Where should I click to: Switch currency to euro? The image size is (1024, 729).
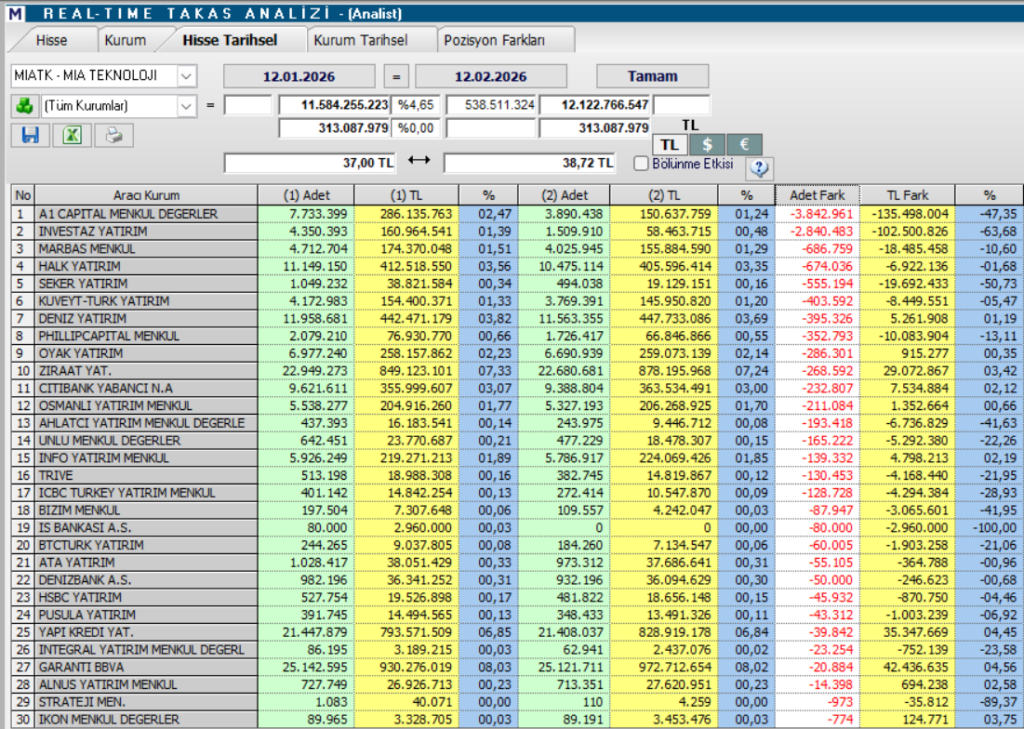tap(744, 144)
